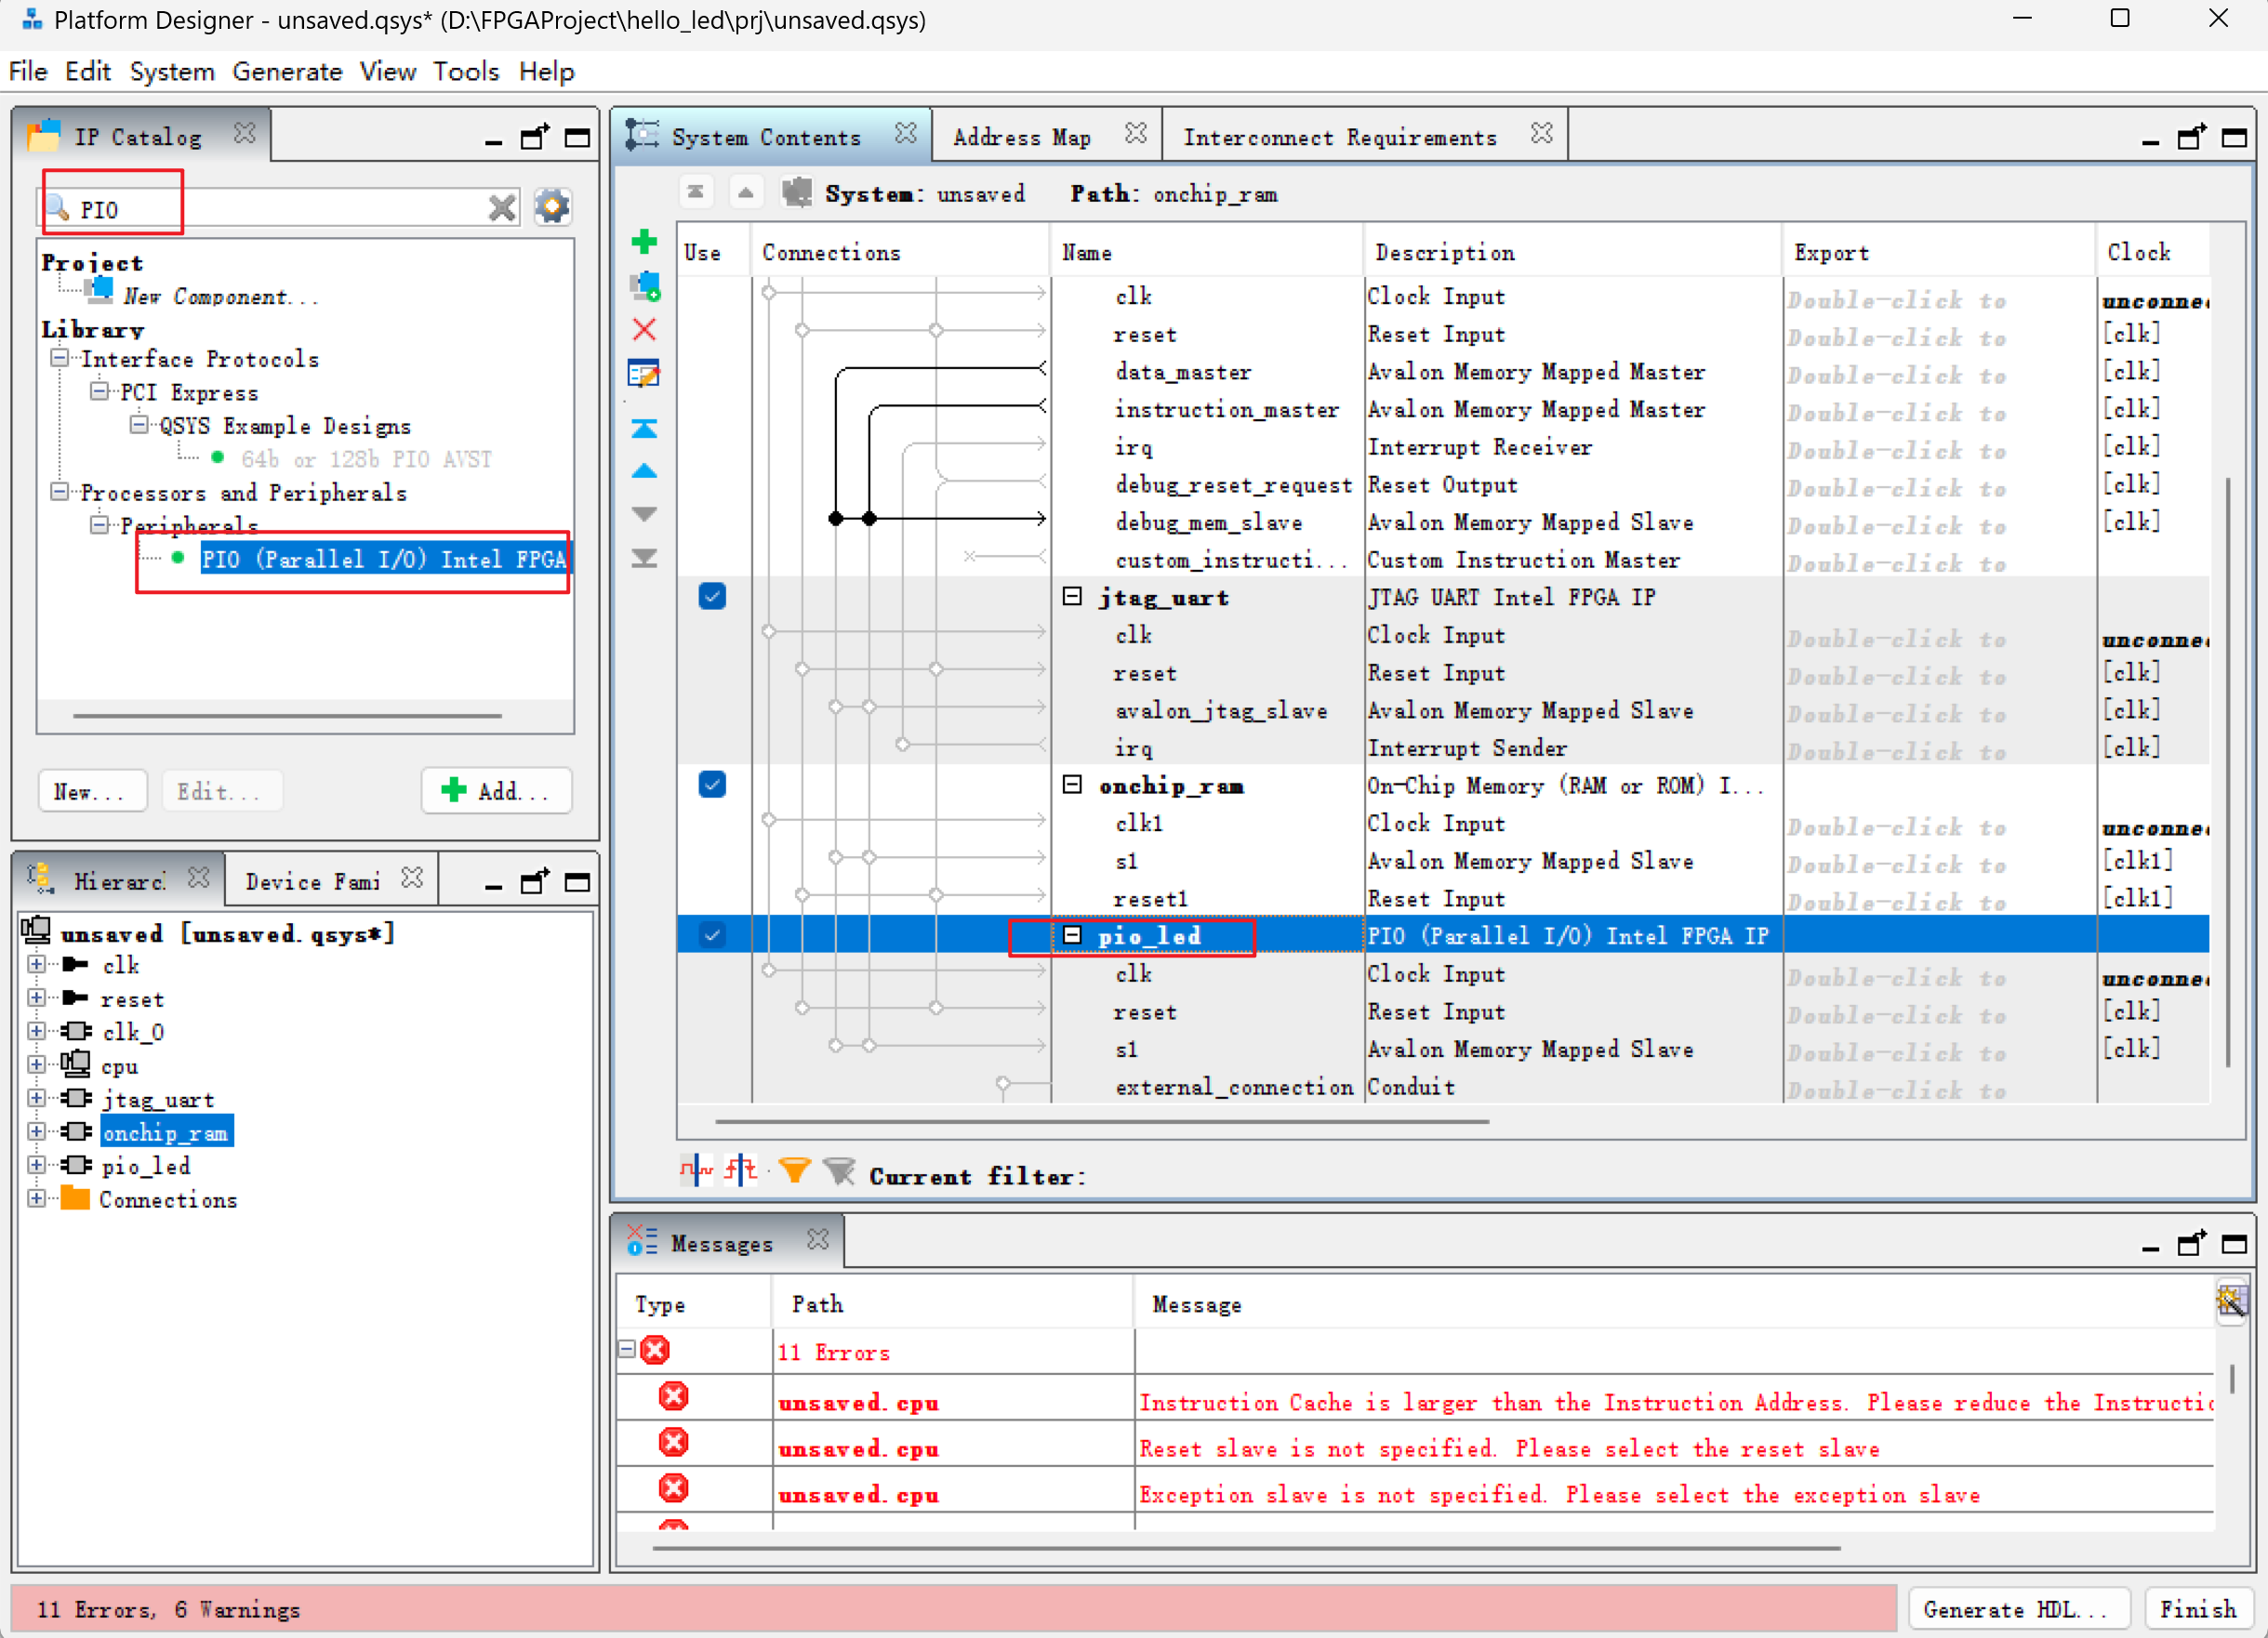Image resolution: width=2268 pixels, height=1638 pixels.
Task: Open the Messages filter options icon
Action: click(2232, 1302)
